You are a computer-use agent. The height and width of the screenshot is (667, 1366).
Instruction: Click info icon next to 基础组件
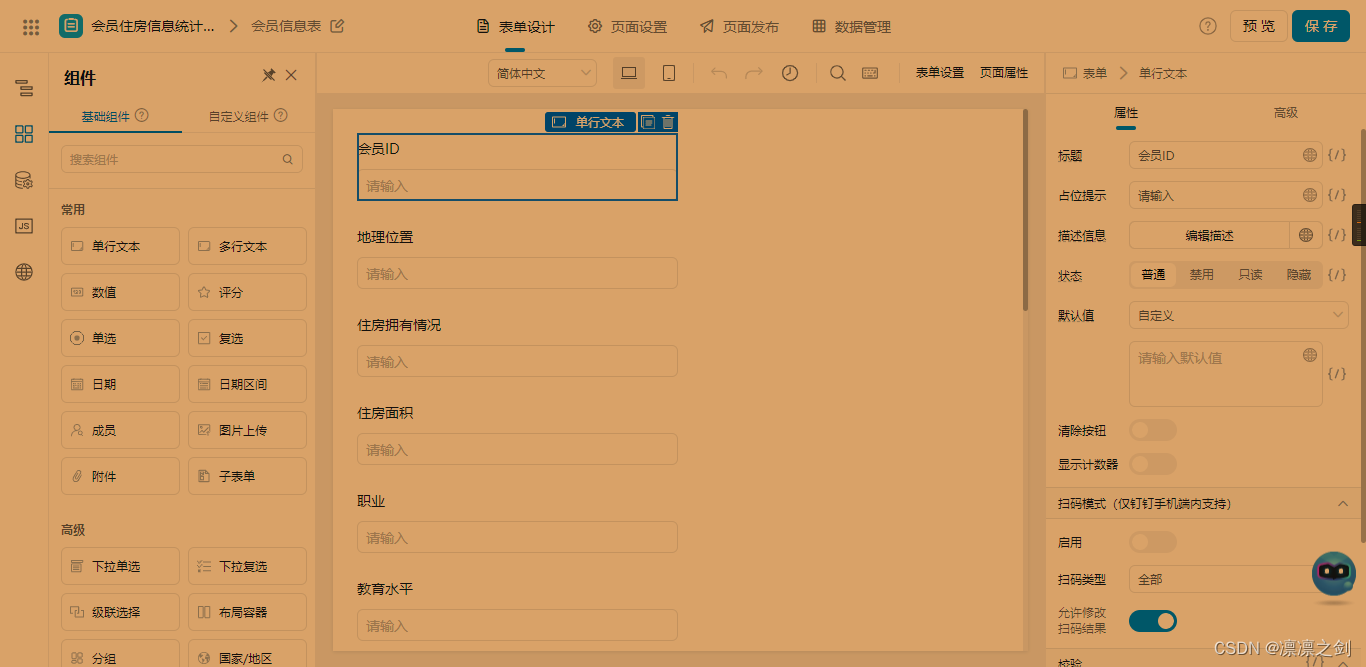point(142,116)
